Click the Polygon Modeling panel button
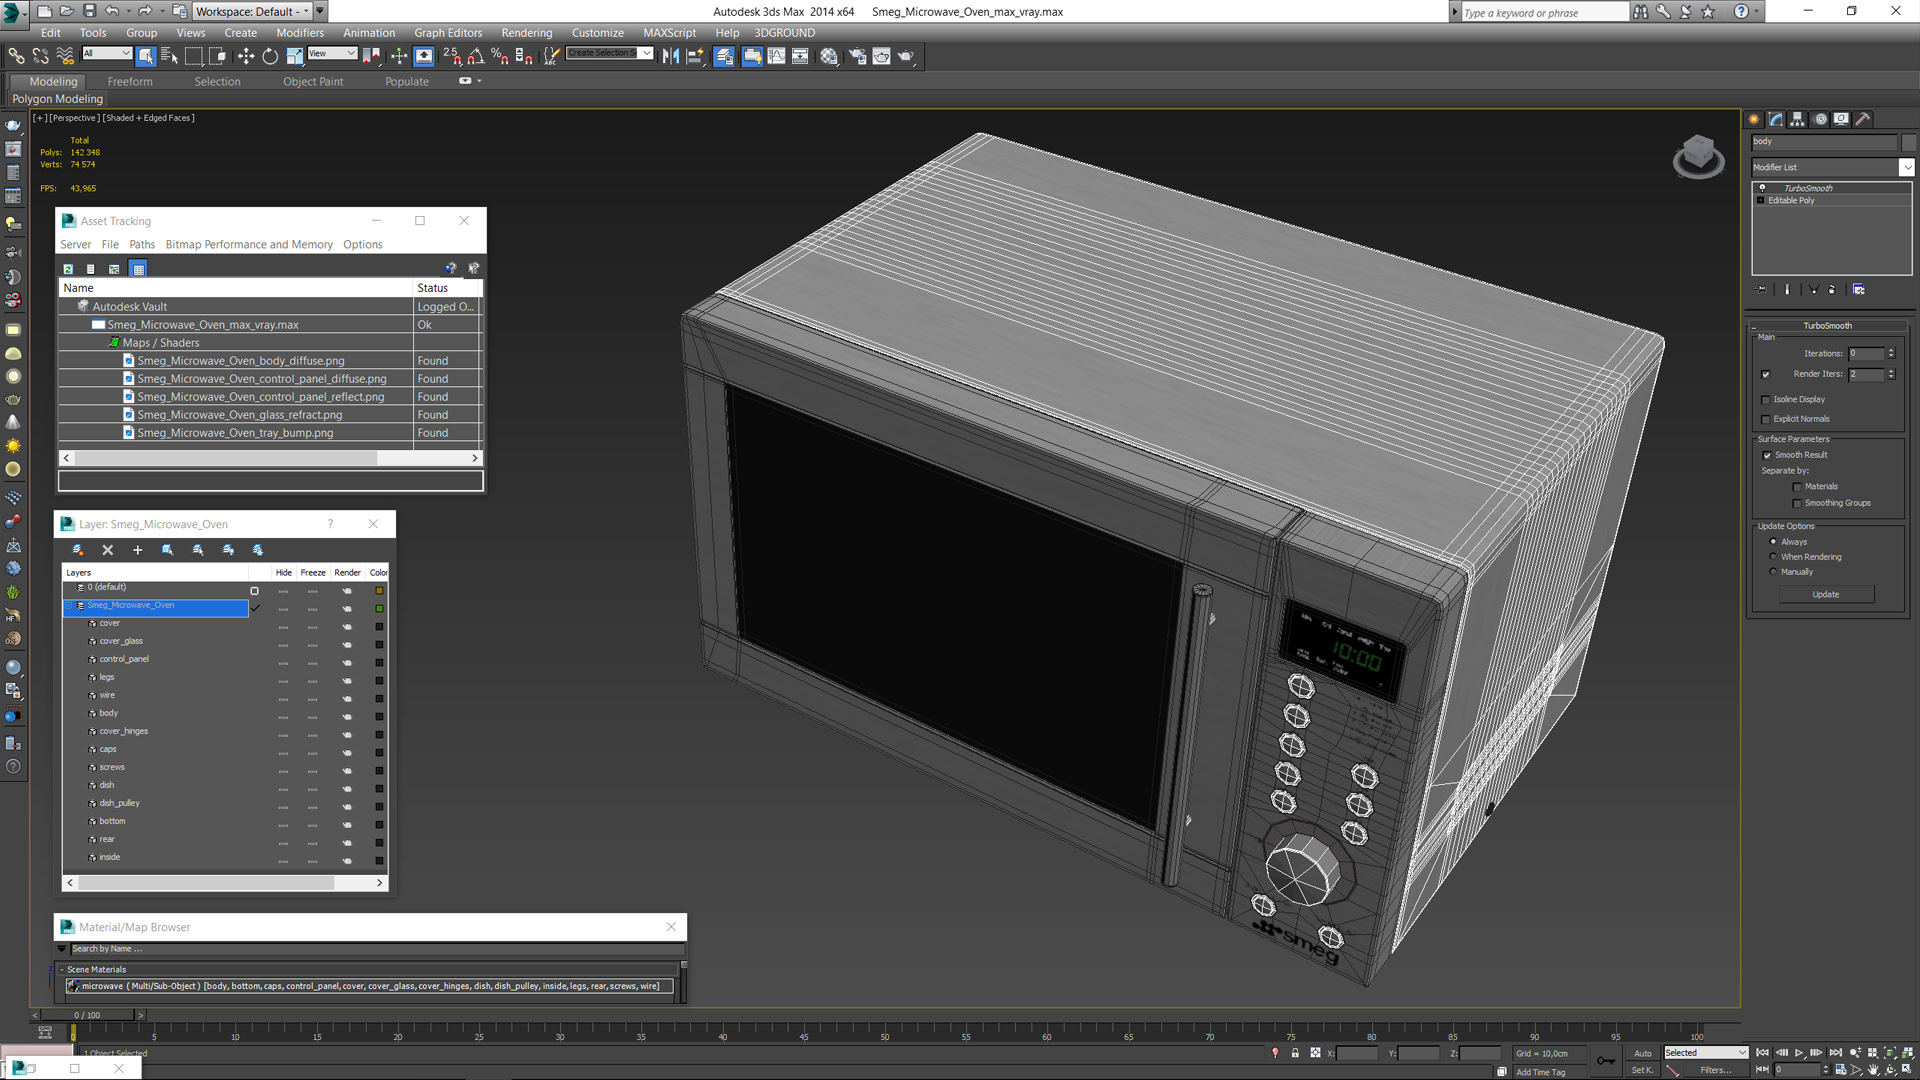The height and width of the screenshot is (1080, 1920). pyautogui.click(x=58, y=99)
